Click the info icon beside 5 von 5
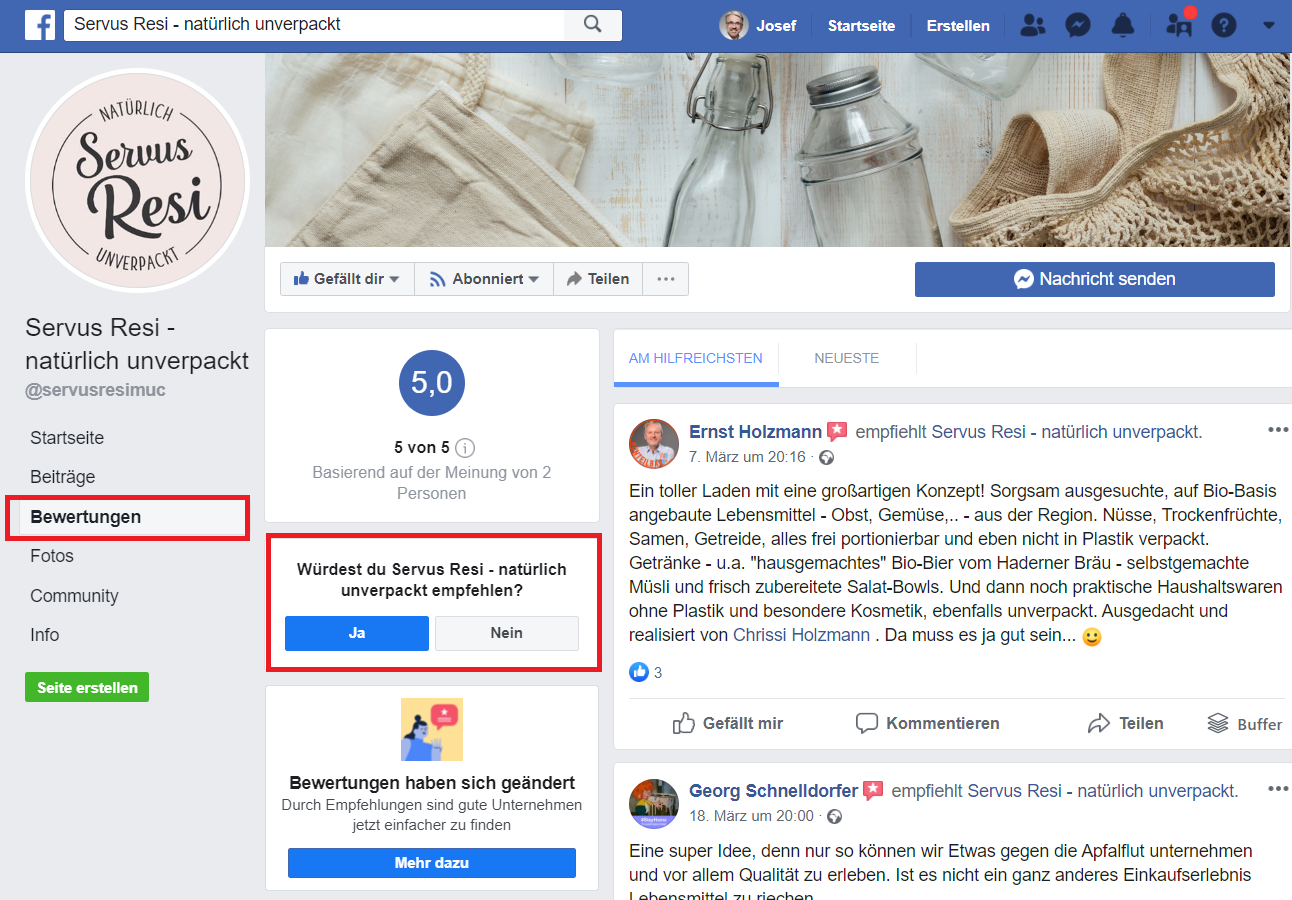The height and width of the screenshot is (900, 1292). [x=465, y=448]
